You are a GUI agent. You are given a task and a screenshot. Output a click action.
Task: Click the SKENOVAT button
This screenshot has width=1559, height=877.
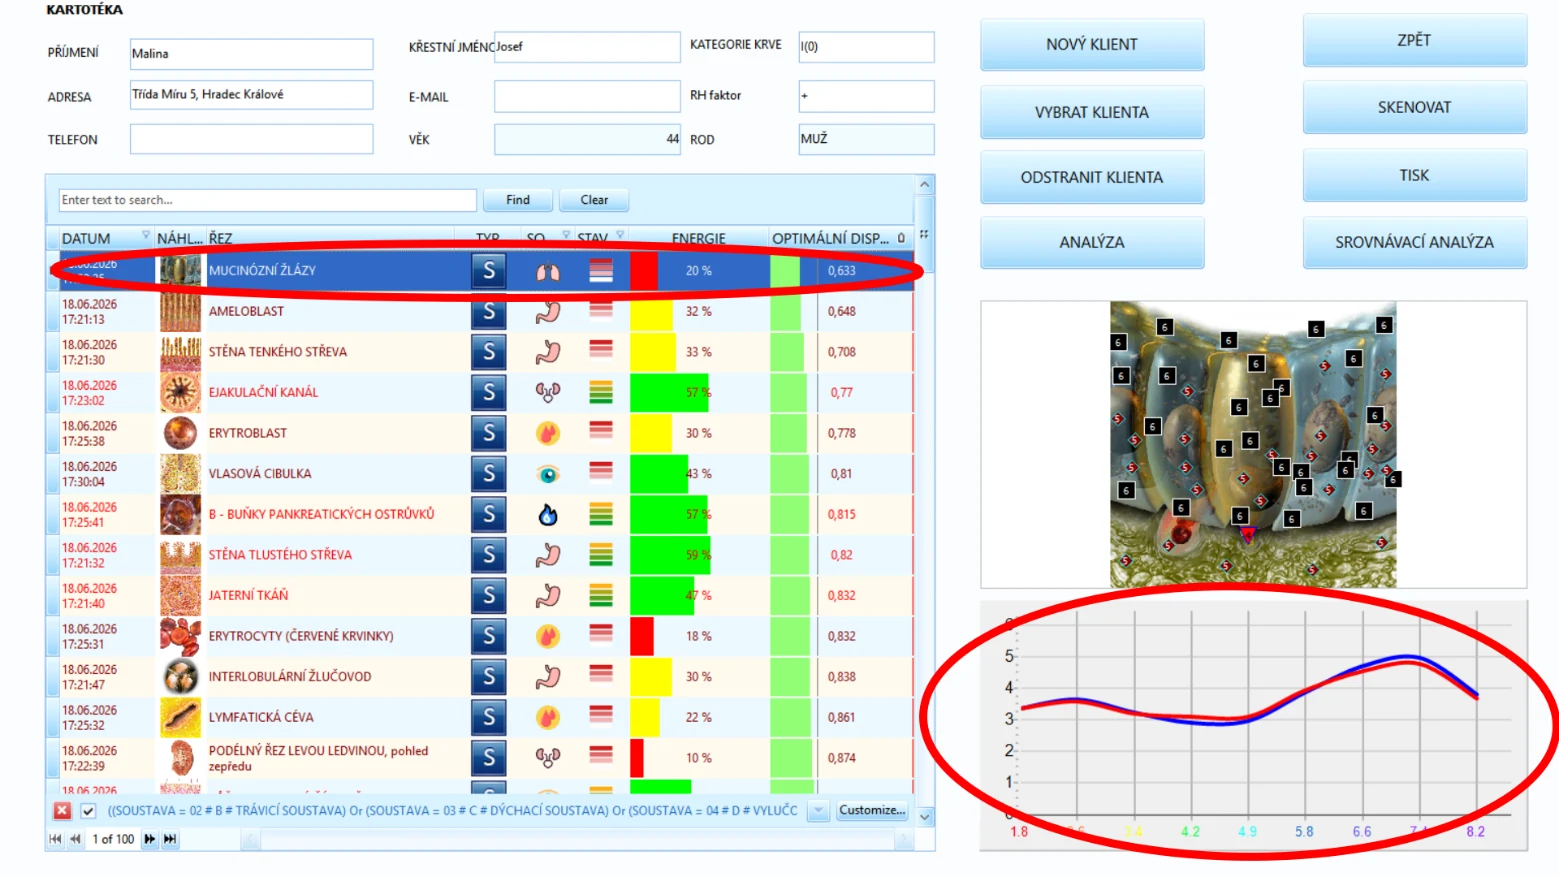point(1414,107)
